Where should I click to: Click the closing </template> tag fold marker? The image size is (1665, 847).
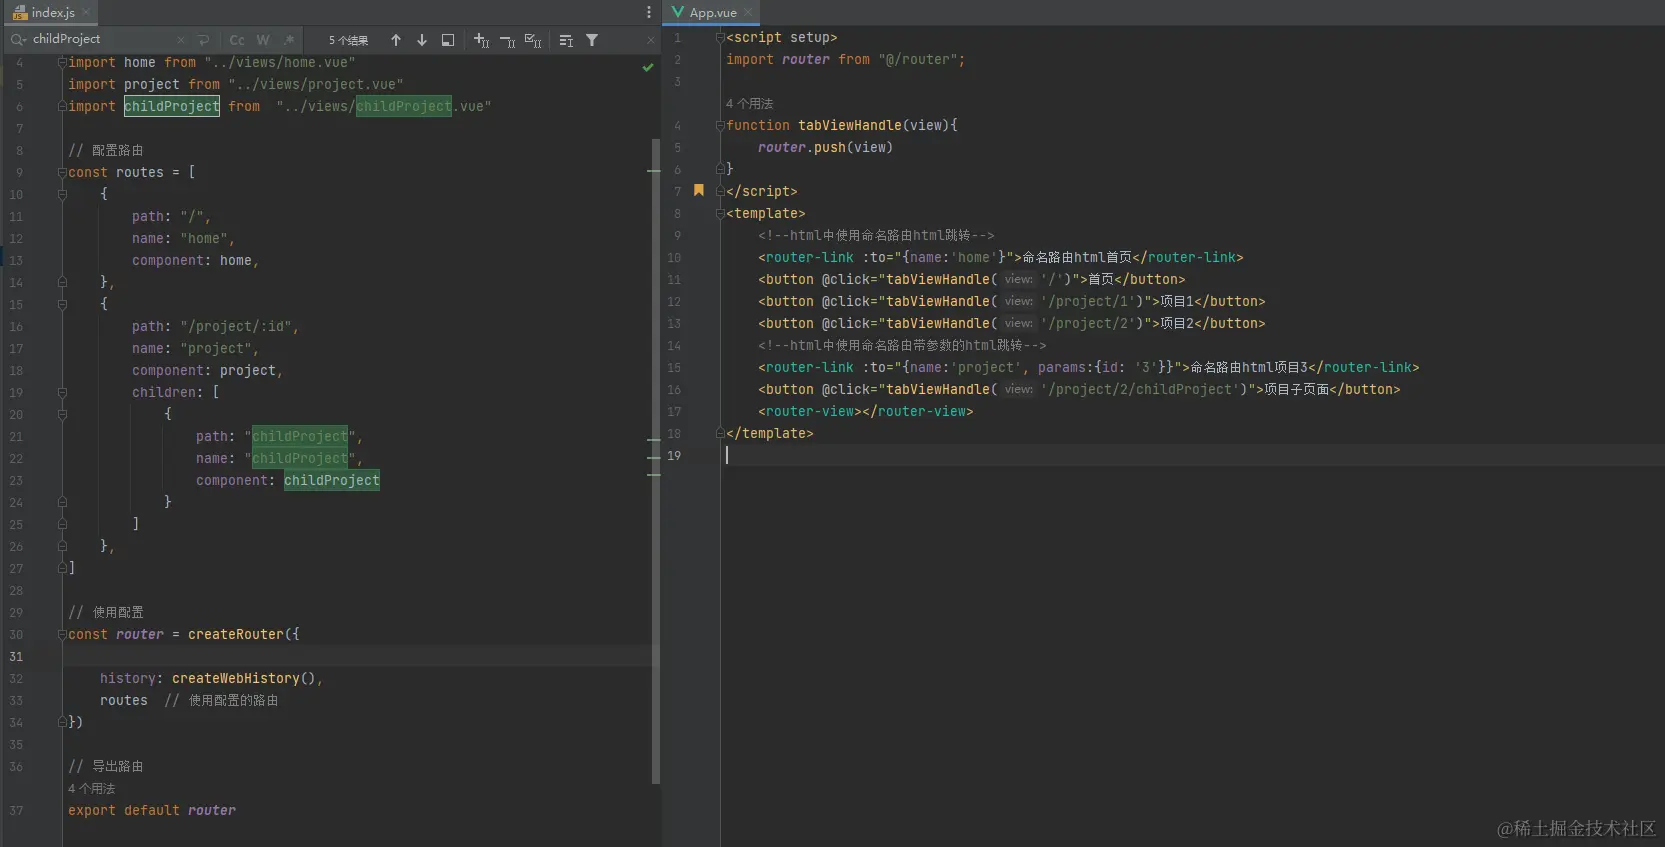720,433
